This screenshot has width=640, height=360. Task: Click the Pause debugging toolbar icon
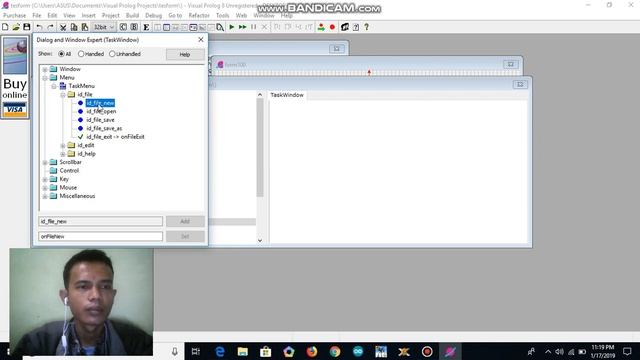pyautogui.click(x=253, y=27)
